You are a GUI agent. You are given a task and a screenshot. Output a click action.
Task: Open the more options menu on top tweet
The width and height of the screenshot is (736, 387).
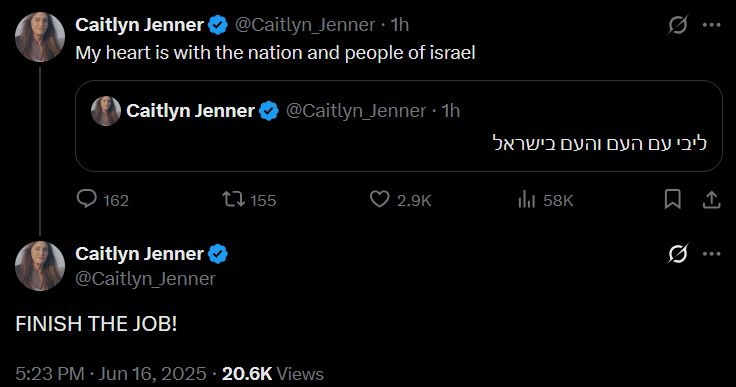712,25
